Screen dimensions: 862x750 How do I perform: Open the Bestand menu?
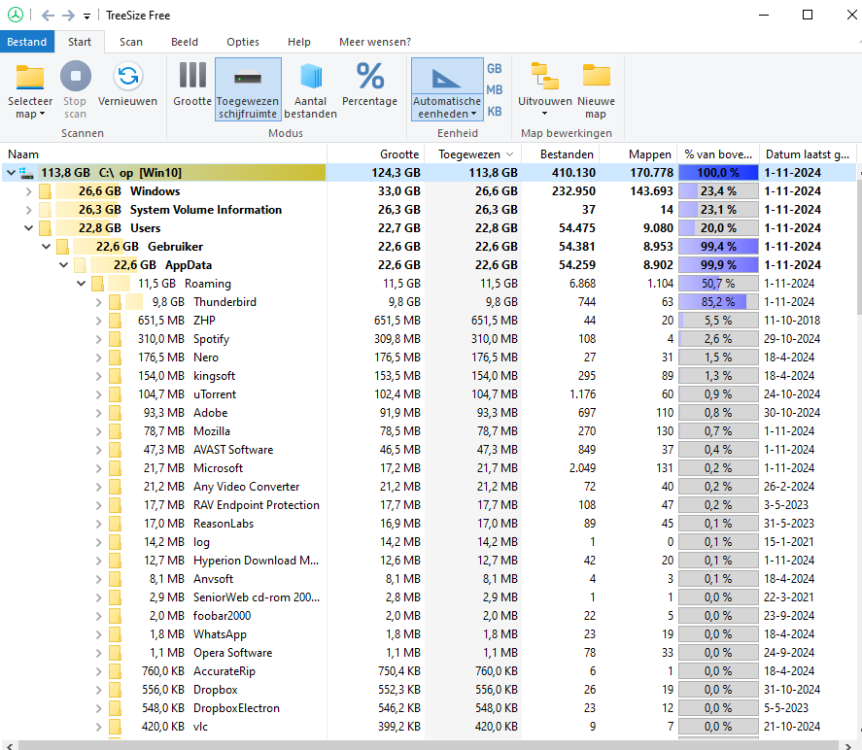pos(27,42)
